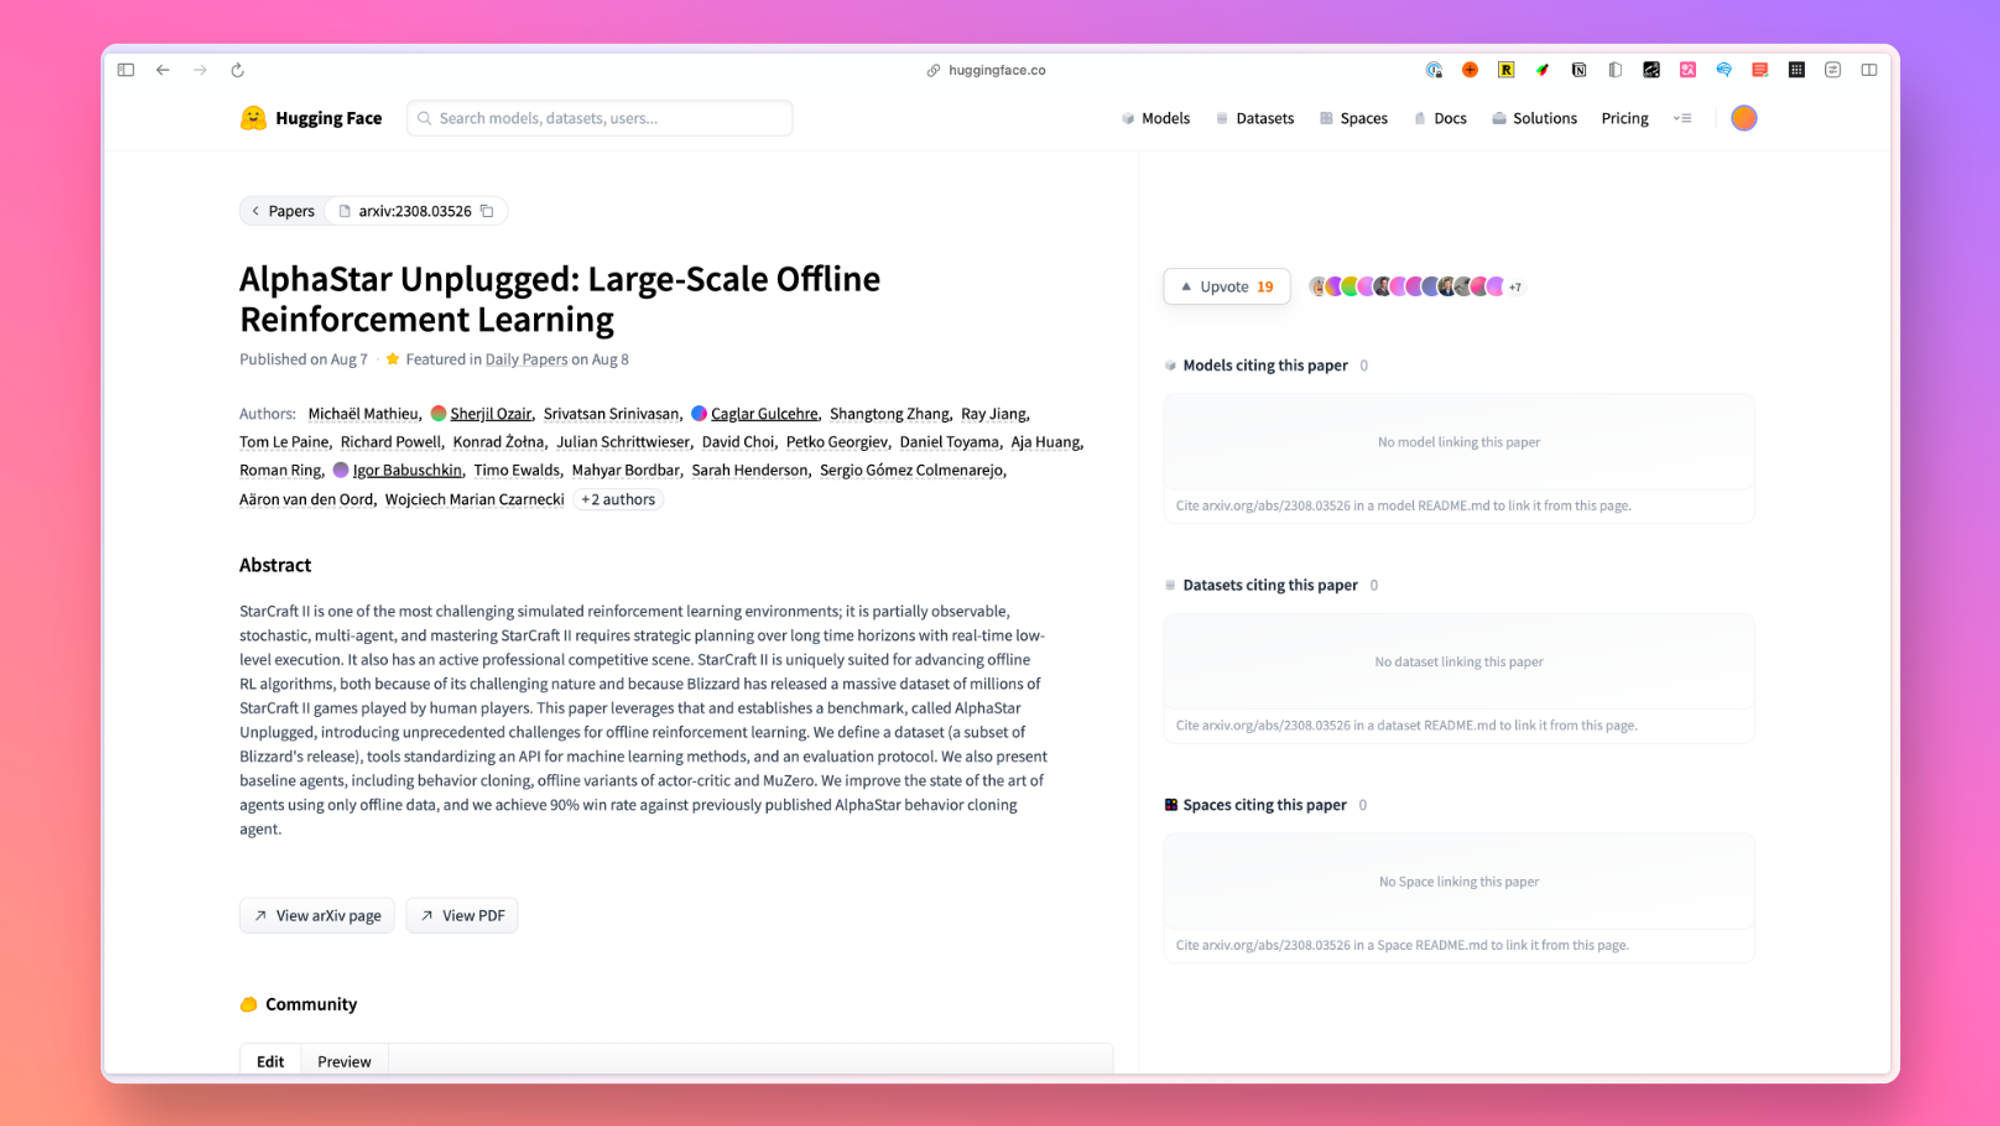Open the Datasets menu item
Image resolution: width=2000 pixels, height=1126 pixels.
point(1255,118)
